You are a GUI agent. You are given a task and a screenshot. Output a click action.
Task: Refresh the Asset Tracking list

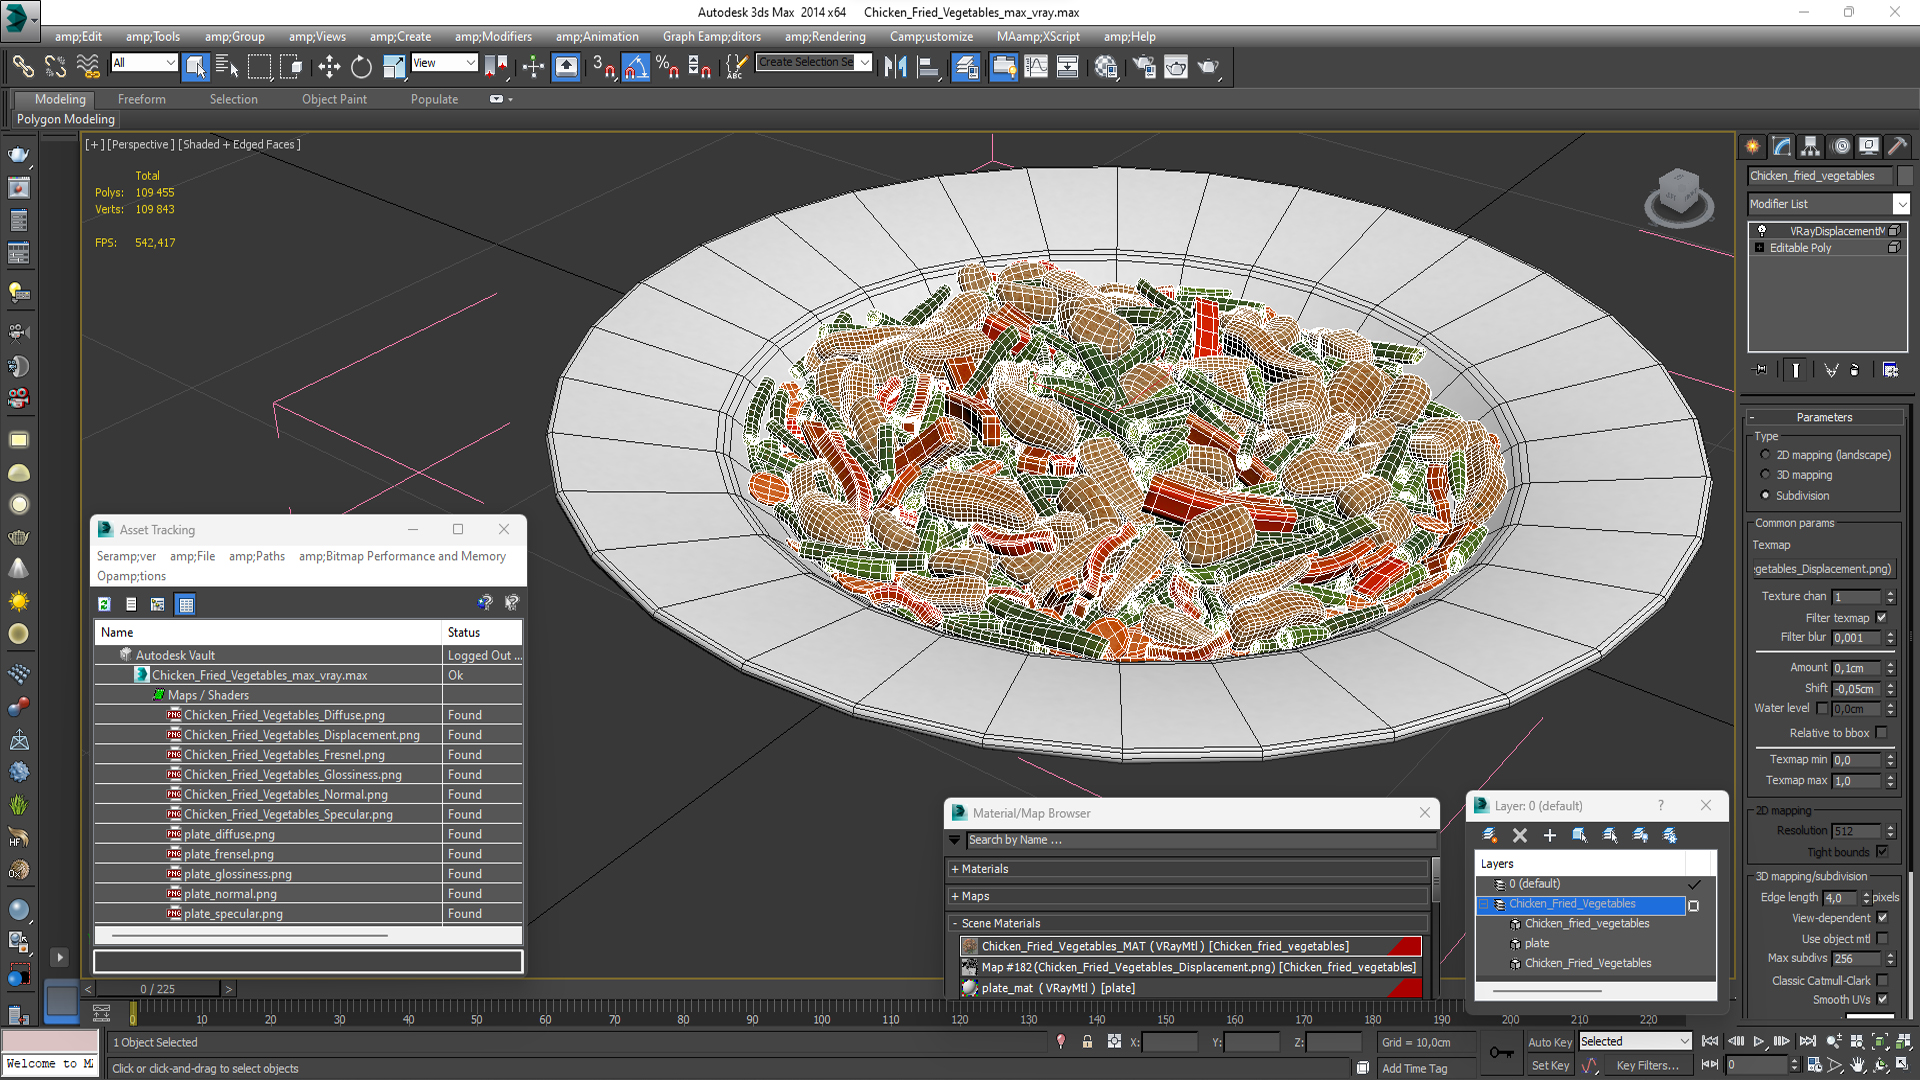(x=104, y=604)
